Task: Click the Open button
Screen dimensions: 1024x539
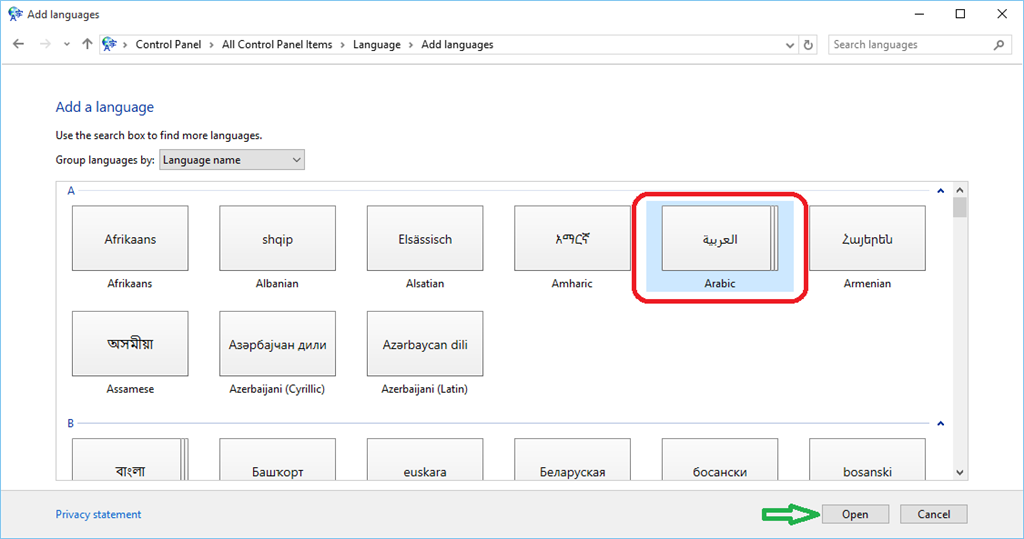Action: (x=855, y=514)
